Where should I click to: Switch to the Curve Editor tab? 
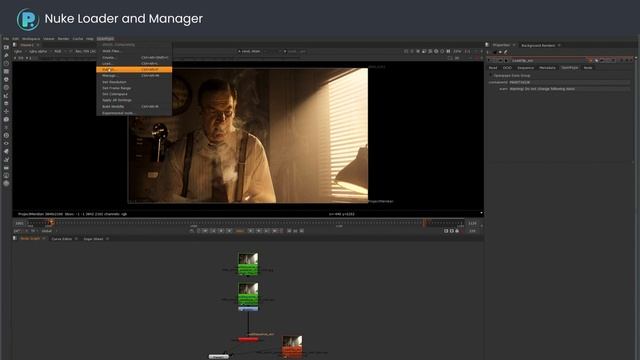tap(62, 239)
